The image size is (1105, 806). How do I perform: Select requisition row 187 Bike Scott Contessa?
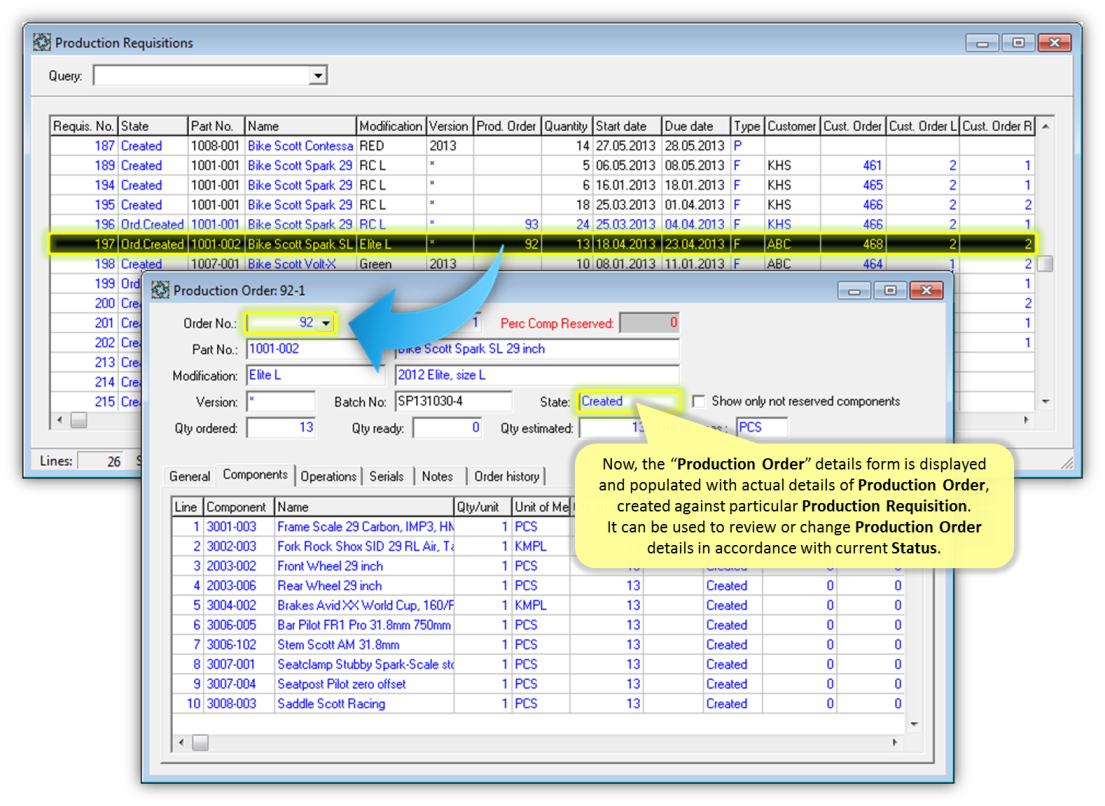pyautogui.click(x=542, y=146)
